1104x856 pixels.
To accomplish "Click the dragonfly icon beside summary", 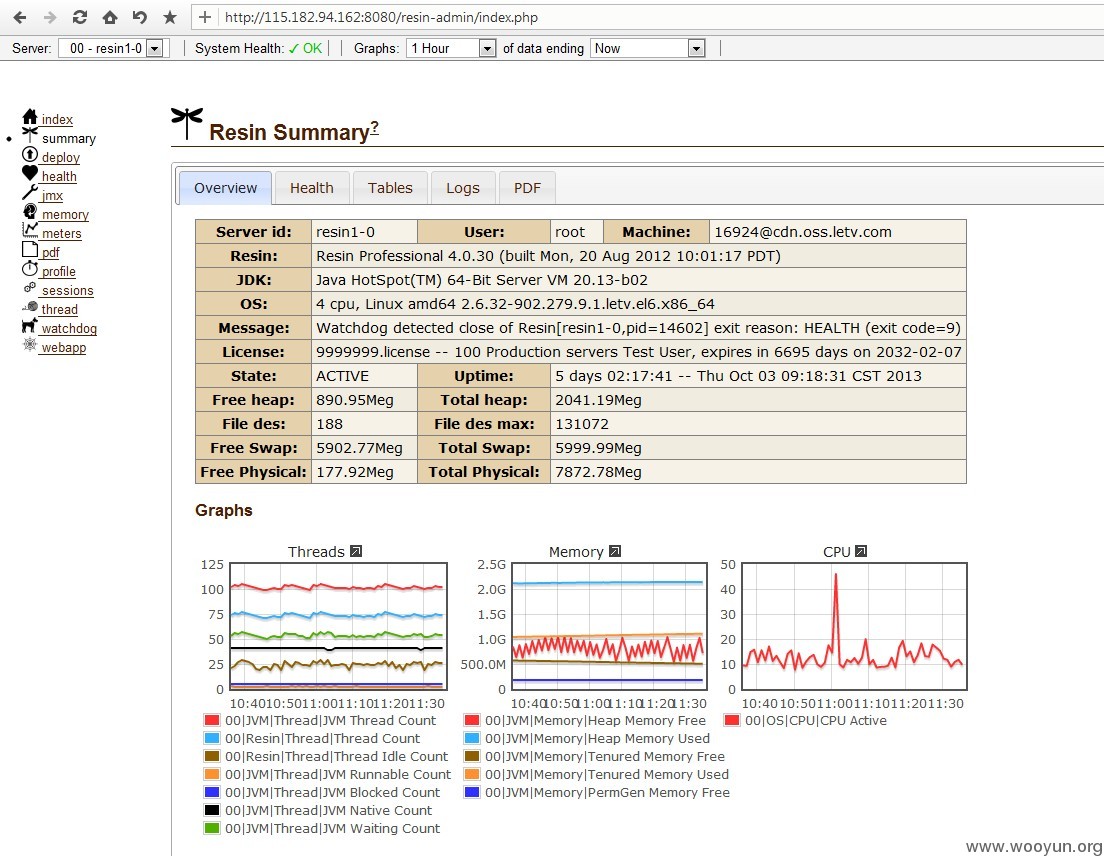I will [30, 135].
